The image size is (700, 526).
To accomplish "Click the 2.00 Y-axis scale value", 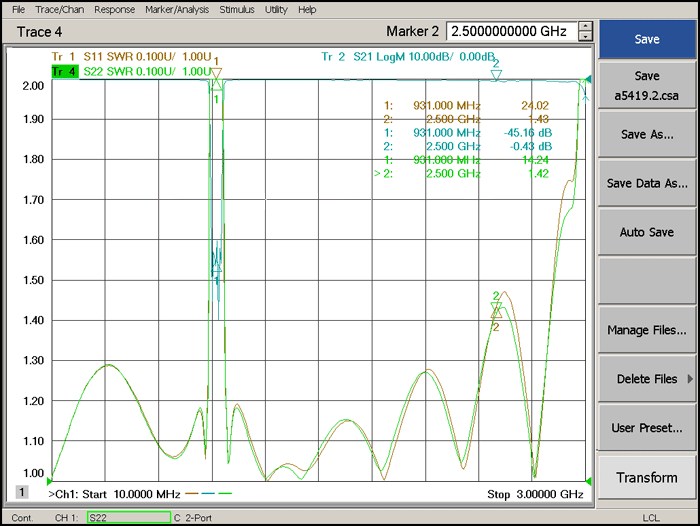I will coord(33,86).
